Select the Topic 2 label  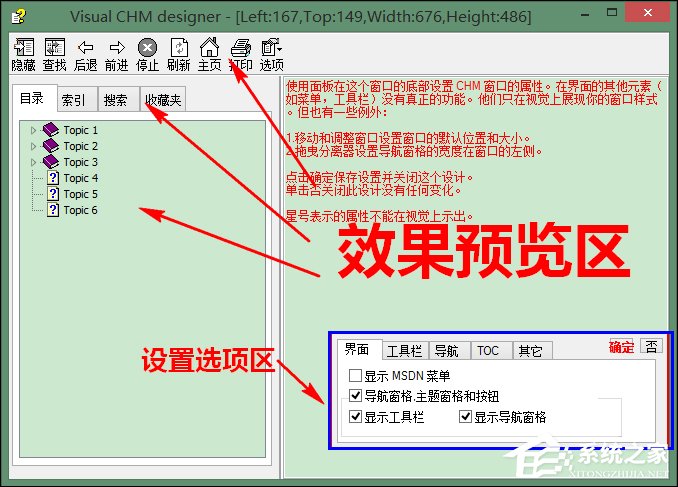click(x=80, y=146)
